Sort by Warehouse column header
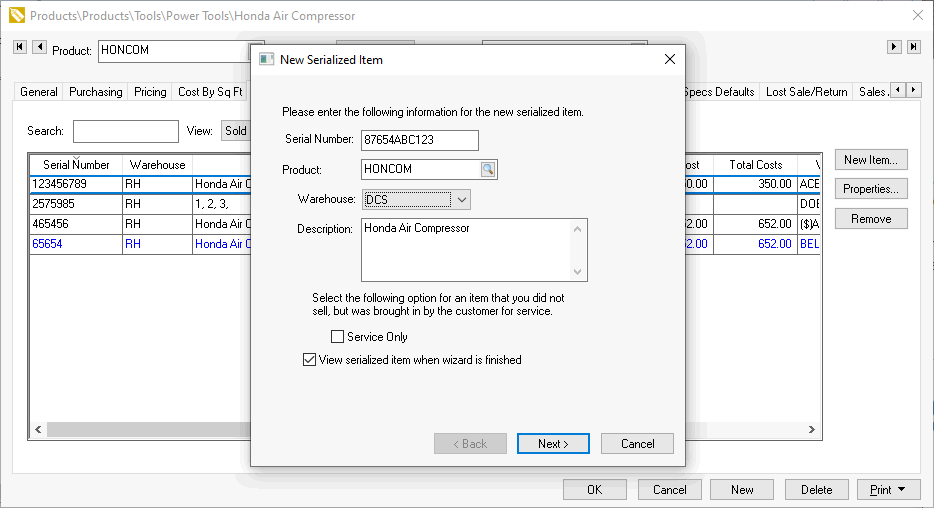Screen dimensions: 934x508 click(x=157, y=165)
